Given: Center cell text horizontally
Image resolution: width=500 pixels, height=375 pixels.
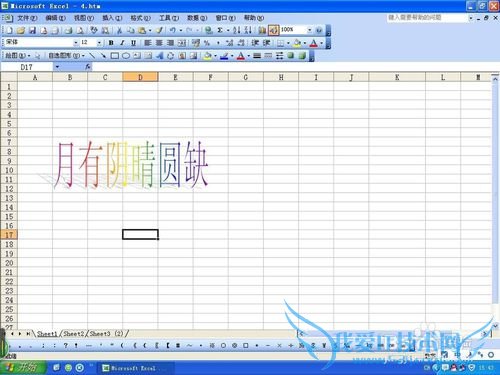Looking at the screenshot, I should [159, 43].
